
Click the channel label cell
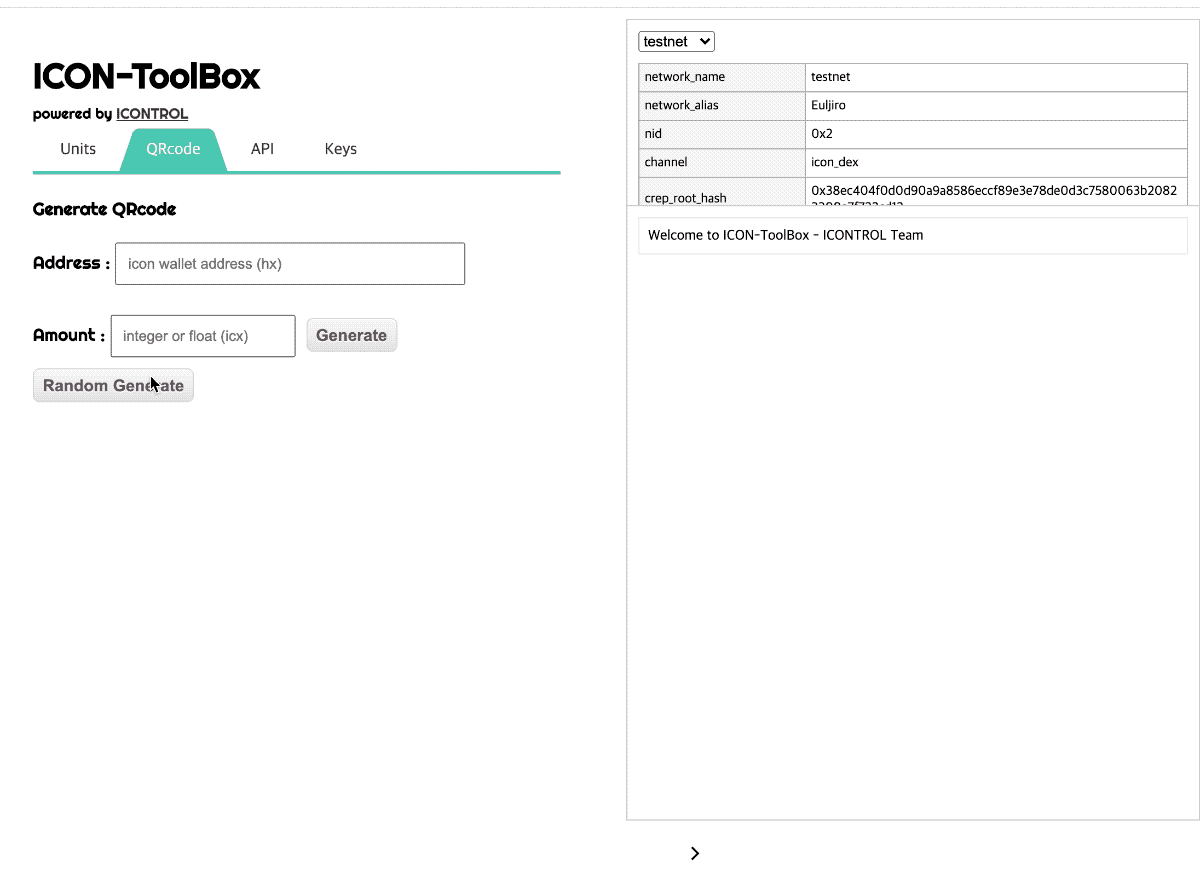[722, 162]
